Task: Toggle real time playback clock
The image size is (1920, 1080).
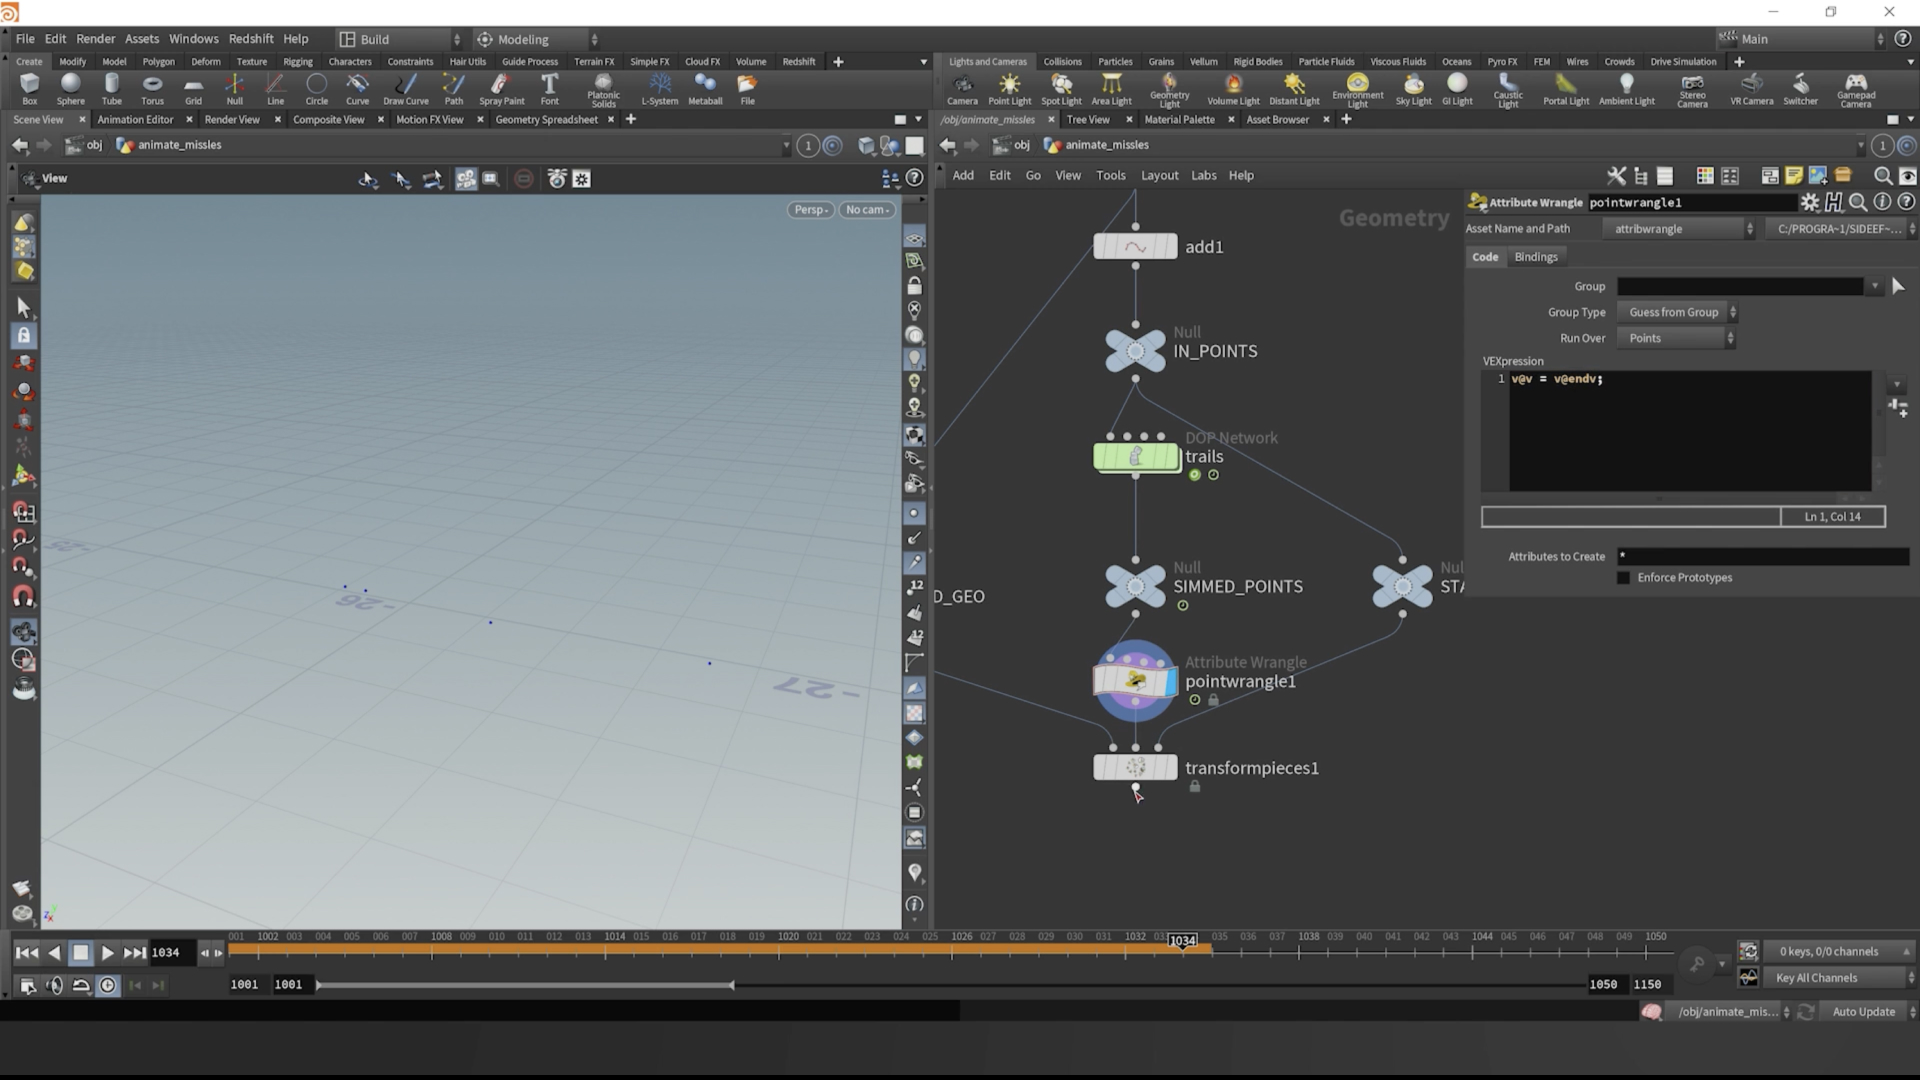Action: (x=107, y=986)
